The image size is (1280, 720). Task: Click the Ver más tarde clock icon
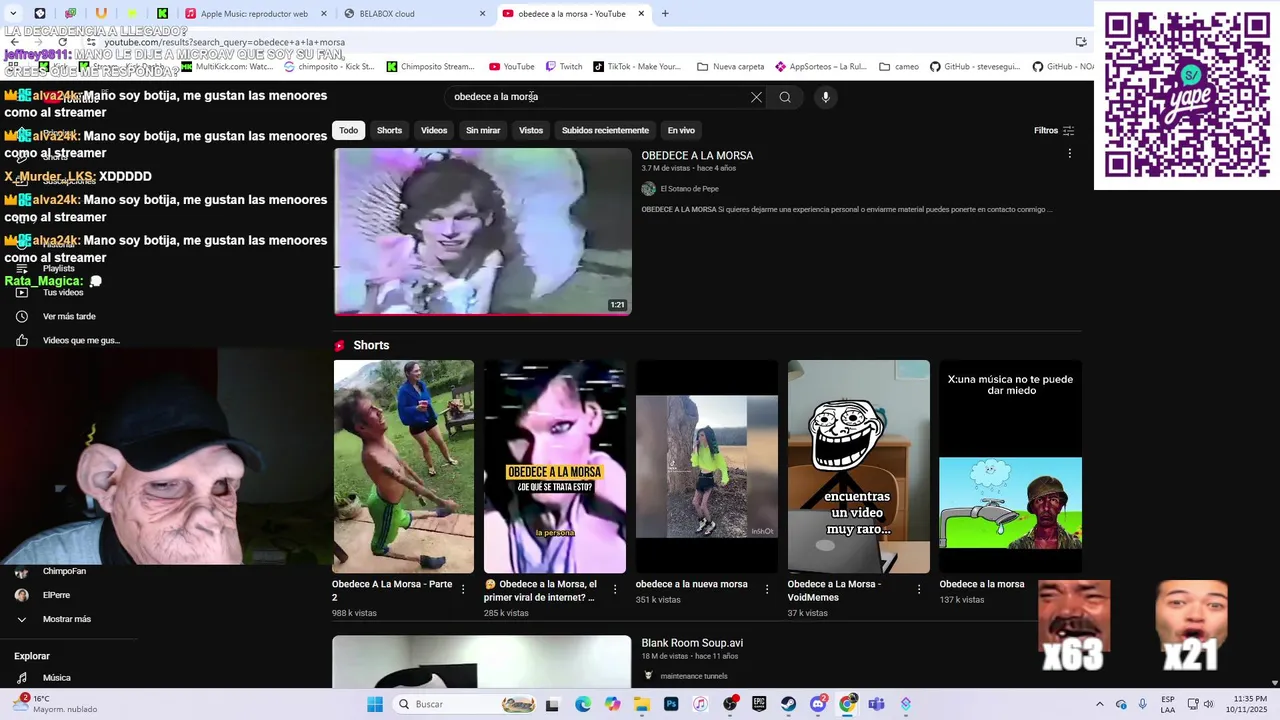click(22, 316)
